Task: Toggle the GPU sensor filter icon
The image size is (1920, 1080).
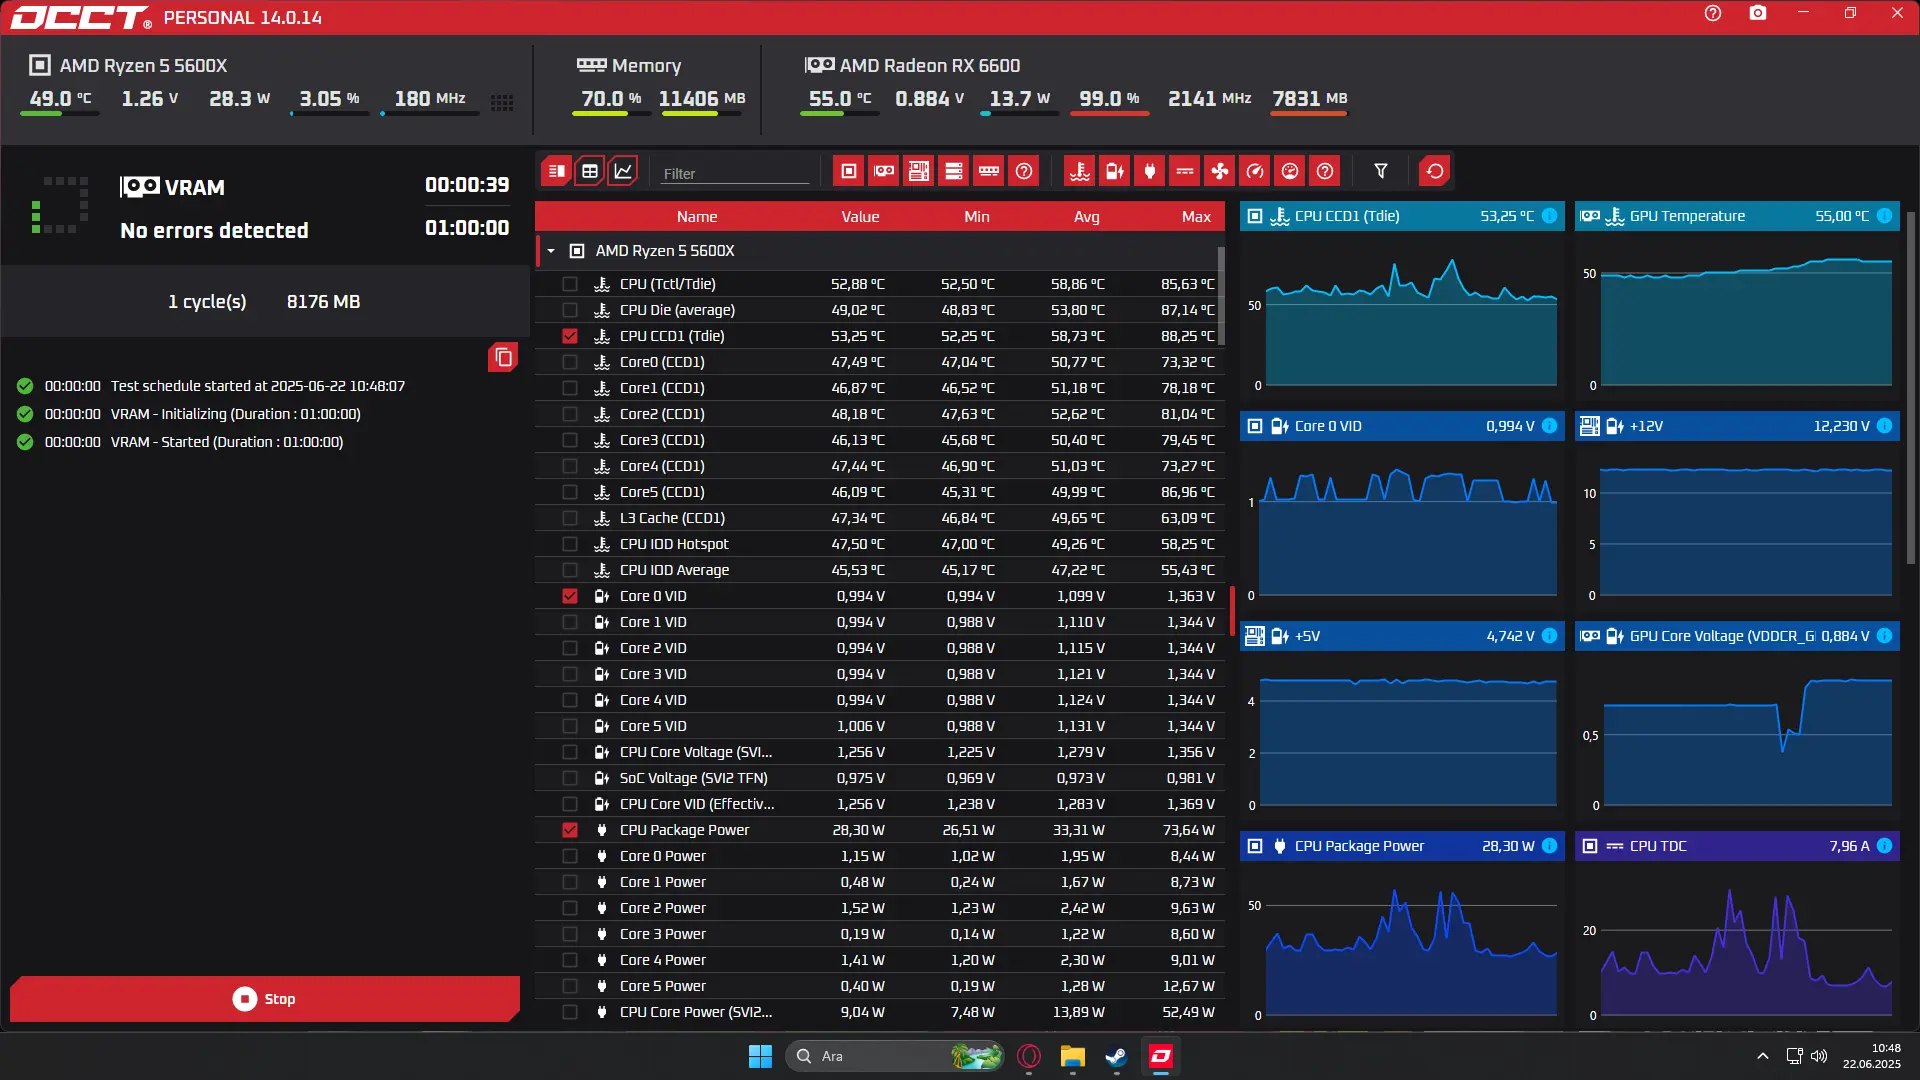Action: point(884,171)
